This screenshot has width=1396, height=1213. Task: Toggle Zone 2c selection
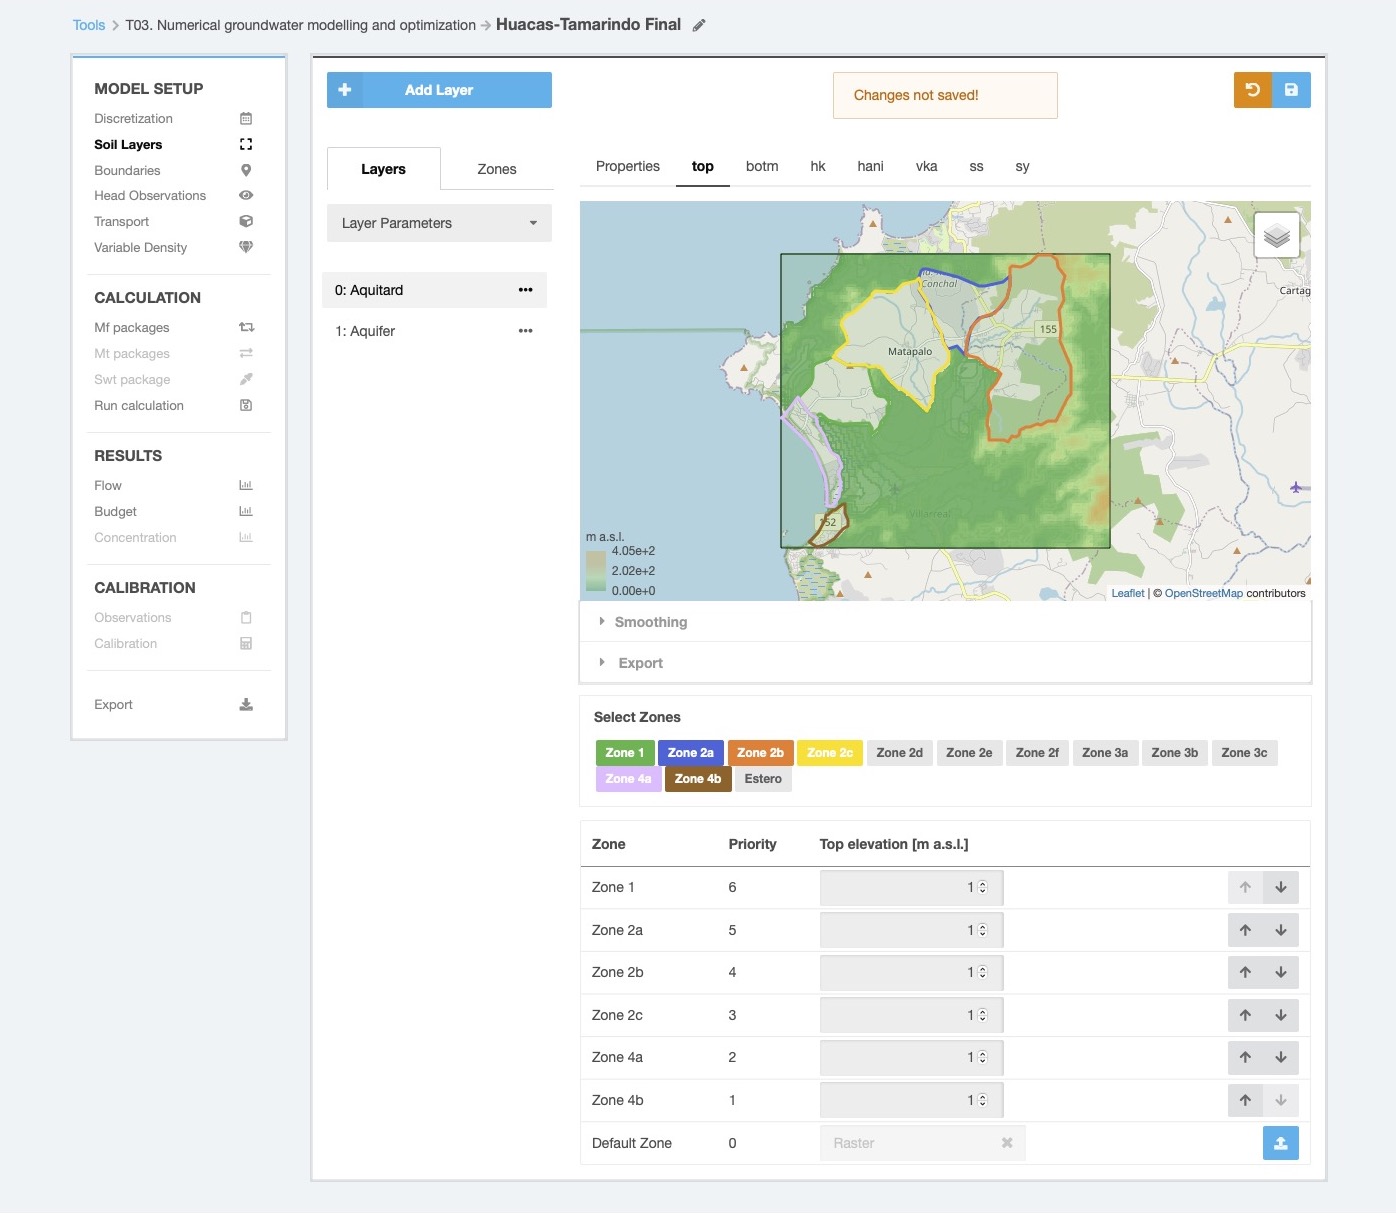830,753
